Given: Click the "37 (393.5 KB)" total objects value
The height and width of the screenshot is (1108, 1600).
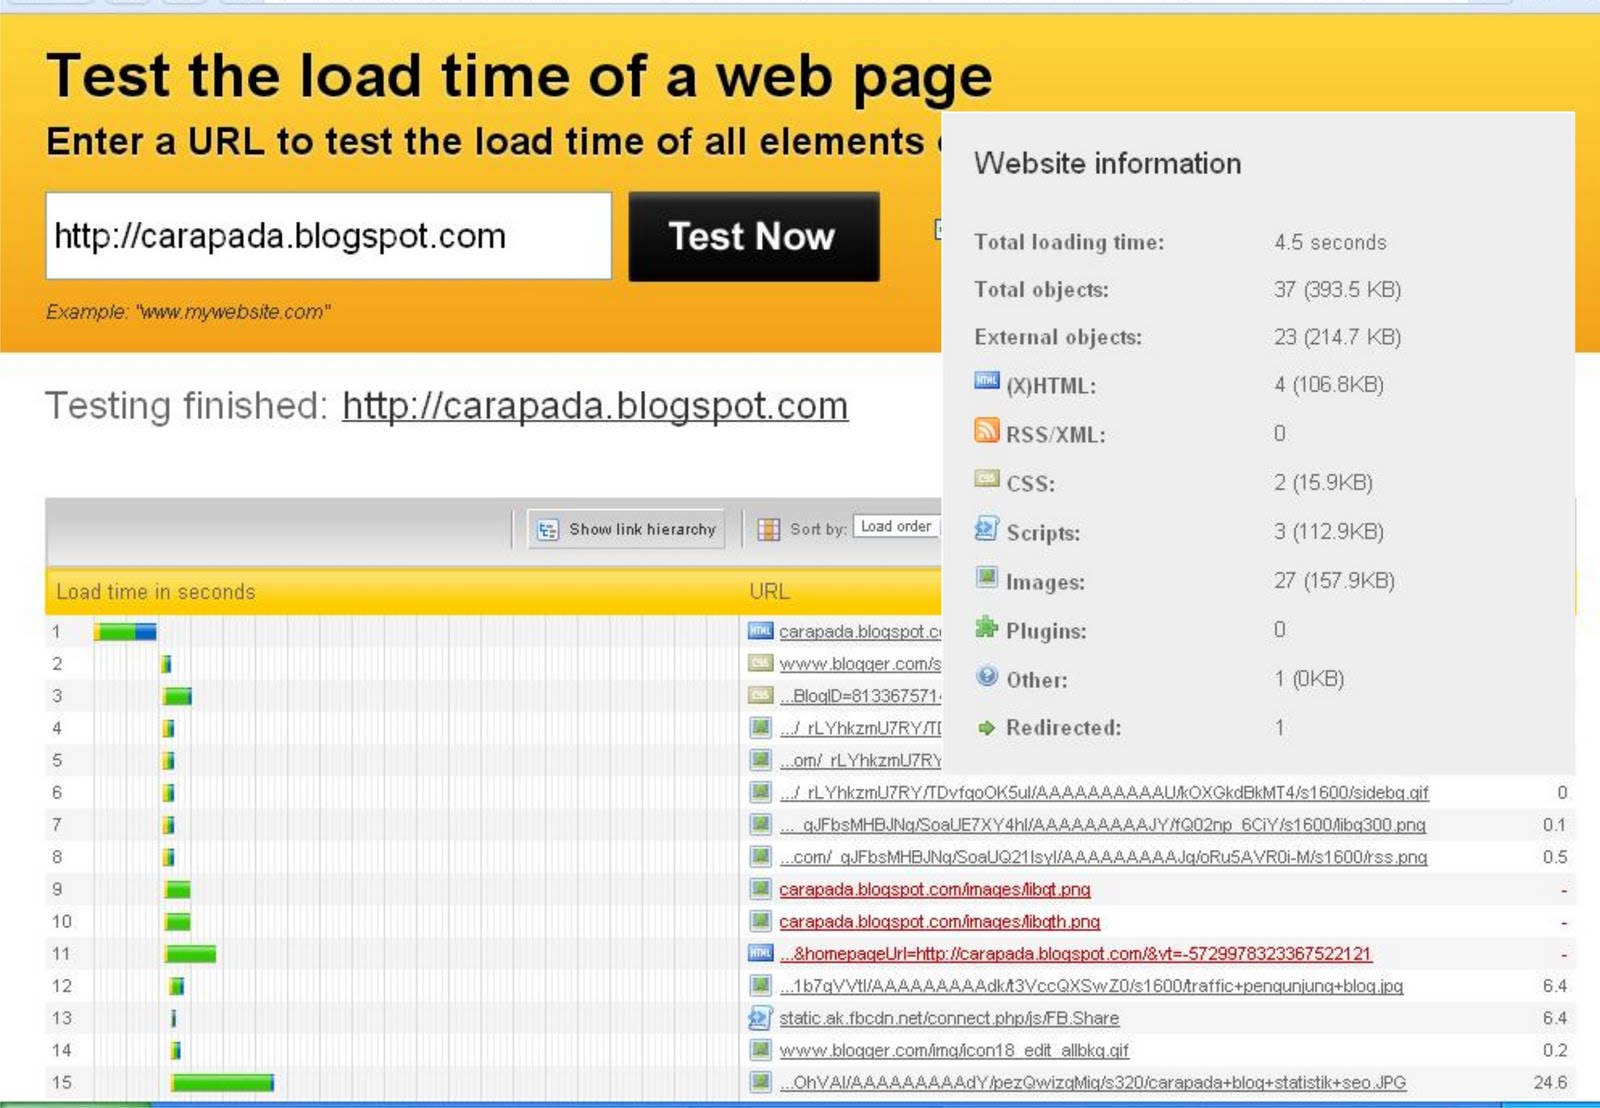Looking at the screenshot, I should click(1337, 289).
